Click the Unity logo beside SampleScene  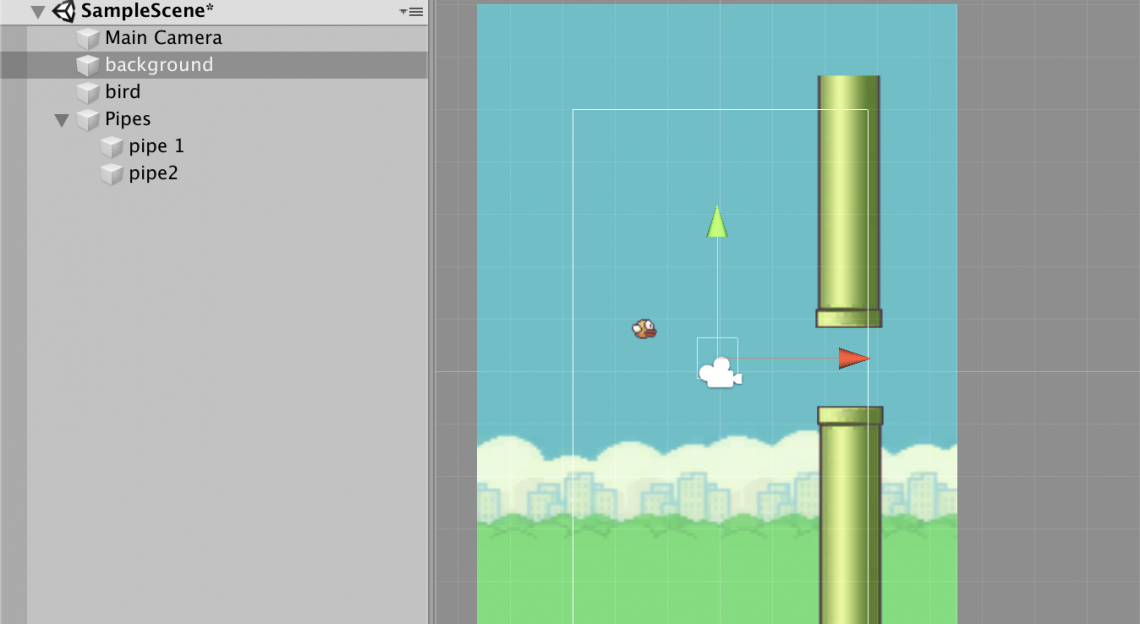[x=64, y=12]
